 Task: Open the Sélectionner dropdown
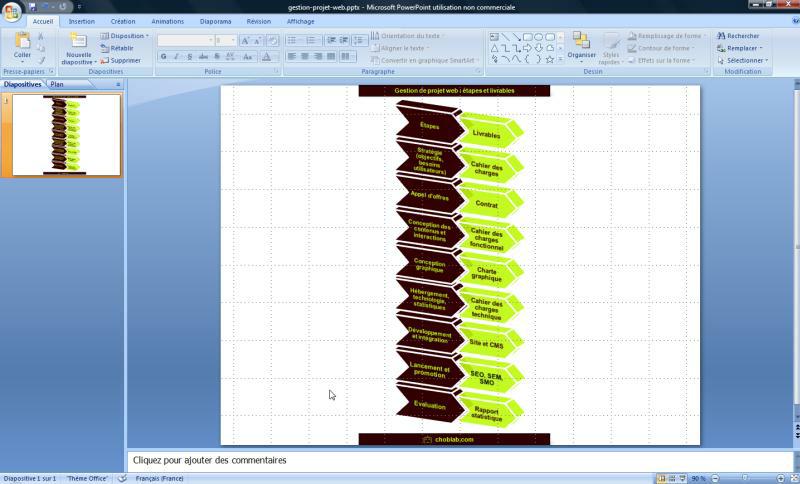742,60
